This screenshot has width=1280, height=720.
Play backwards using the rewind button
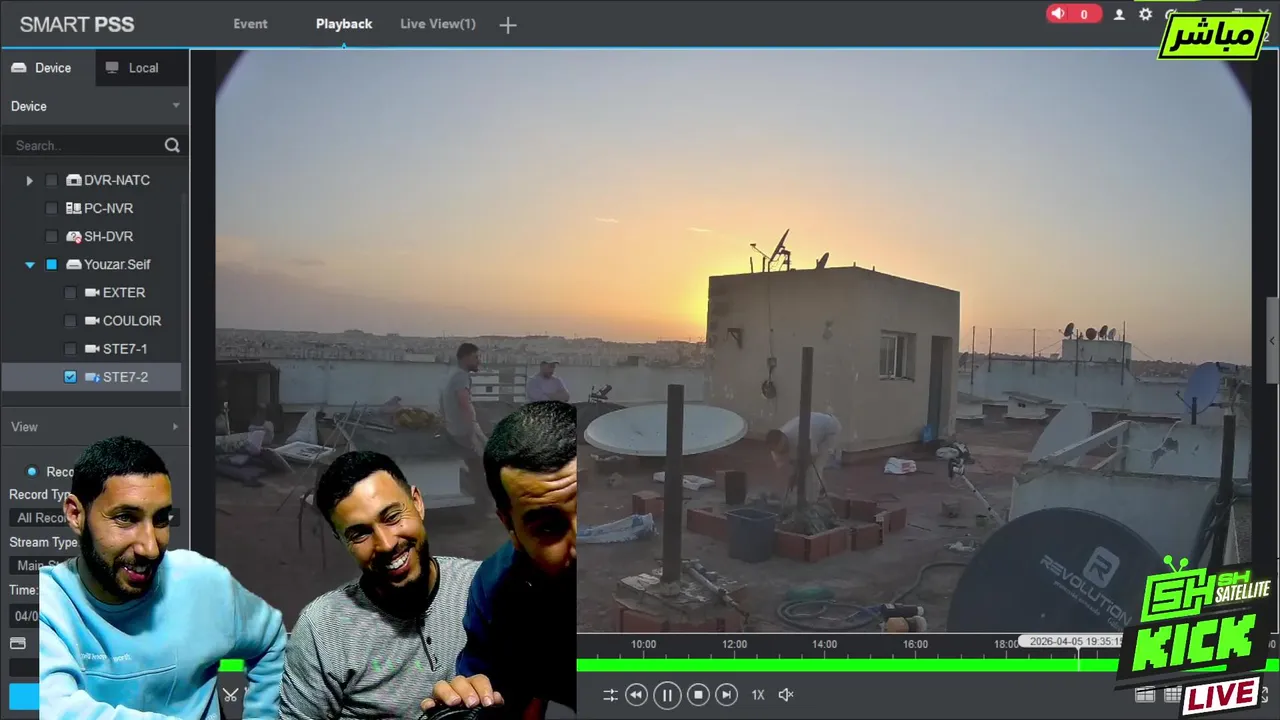pyautogui.click(x=636, y=694)
